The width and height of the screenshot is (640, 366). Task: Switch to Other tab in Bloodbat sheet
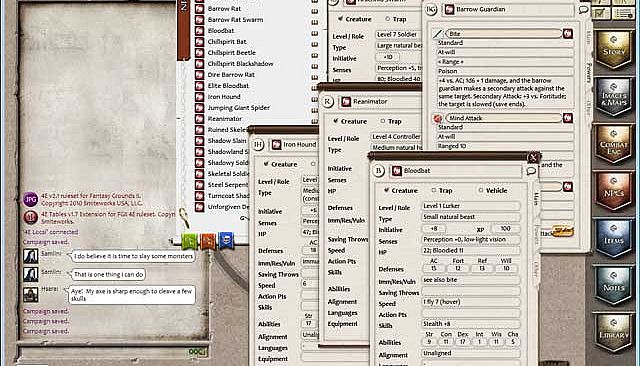[536, 269]
